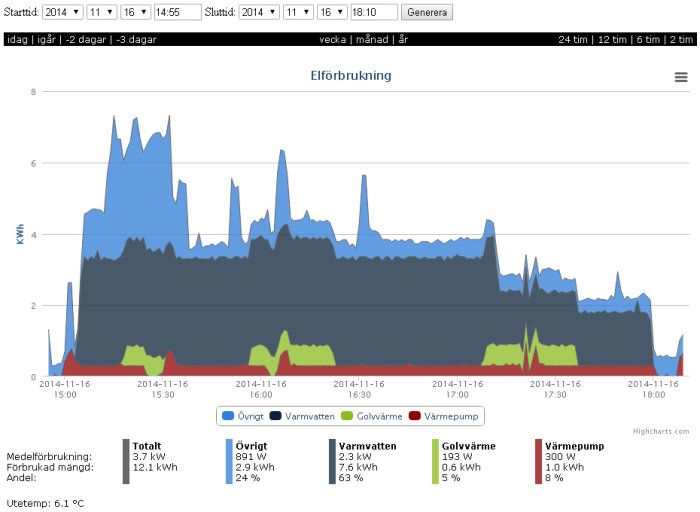The height and width of the screenshot is (512, 700).
Task: Open the Highcharts chart context menu icon
Action: pos(680,77)
